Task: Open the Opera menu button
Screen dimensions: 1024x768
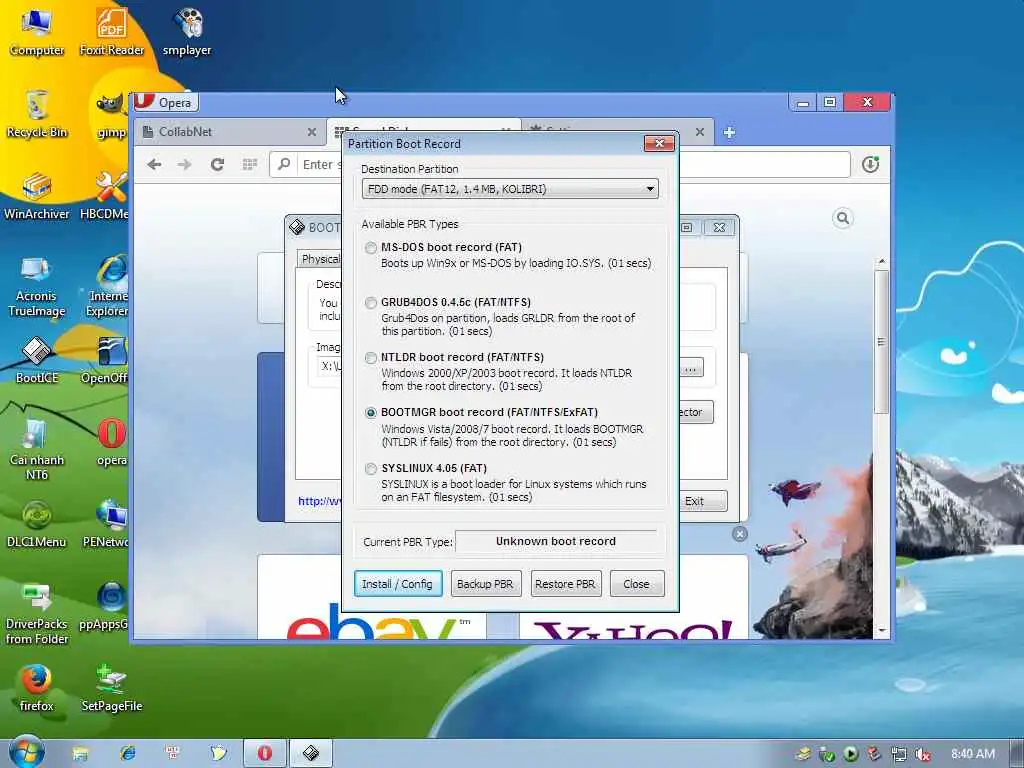Action: 166,103
